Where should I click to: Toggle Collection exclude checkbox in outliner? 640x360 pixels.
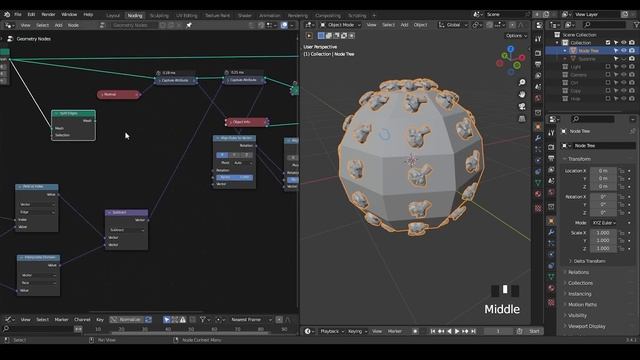point(608,42)
